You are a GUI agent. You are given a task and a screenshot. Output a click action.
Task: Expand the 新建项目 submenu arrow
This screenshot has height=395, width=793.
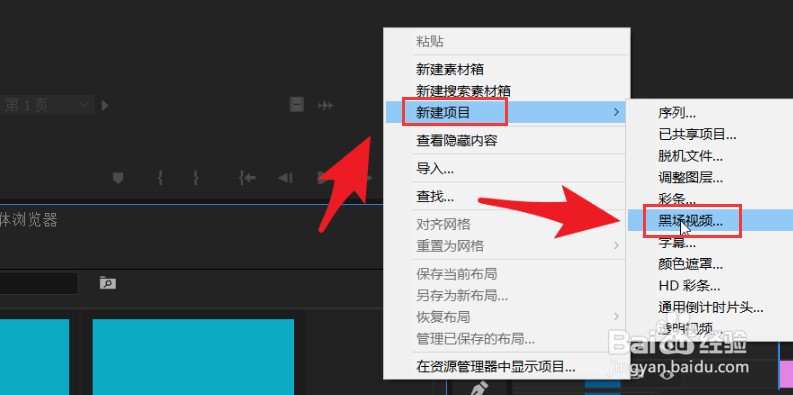[x=616, y=112]
